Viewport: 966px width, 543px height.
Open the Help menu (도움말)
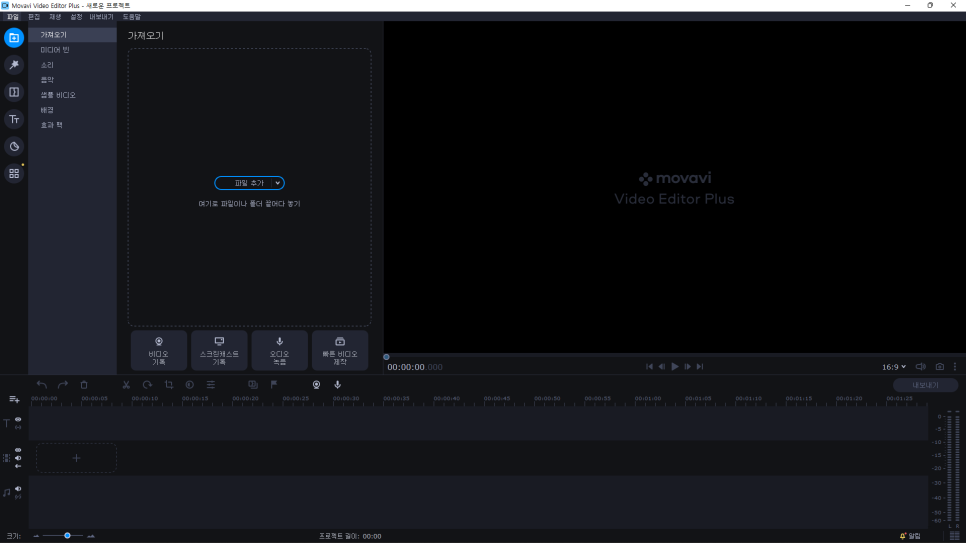point(131,17)
